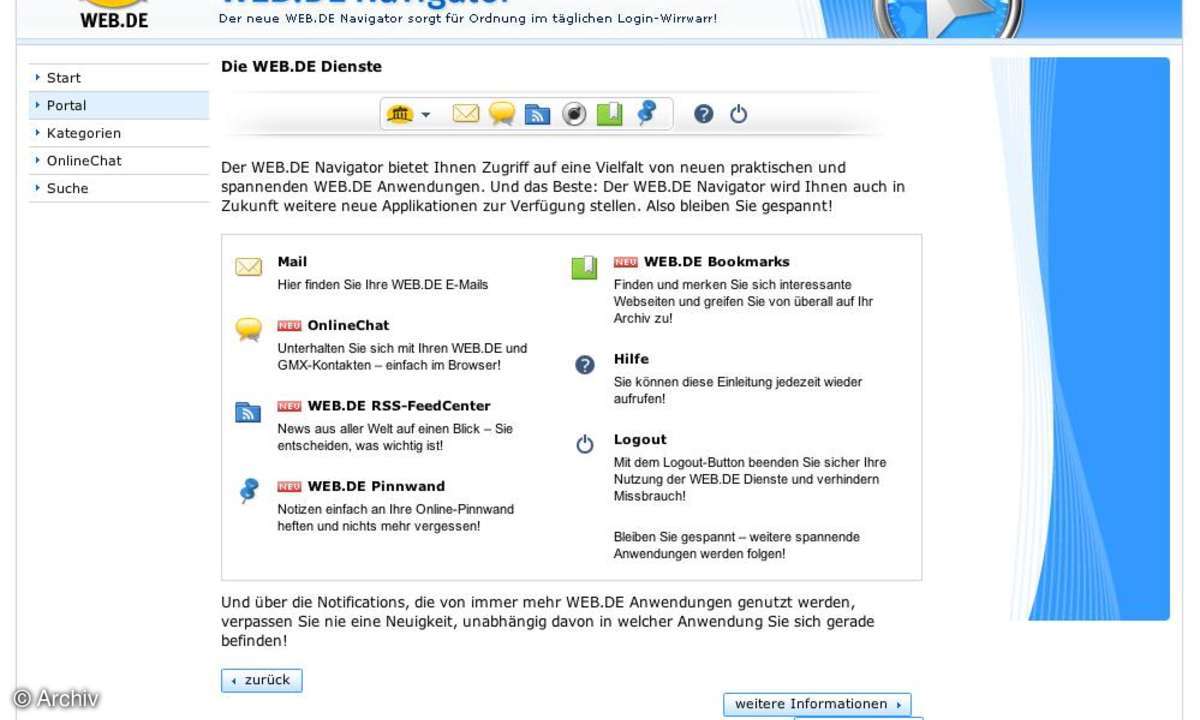This screenshot has width=1200, height=720.
Task: Open Kategorien in the left sidebar
Action: (119, 133)
